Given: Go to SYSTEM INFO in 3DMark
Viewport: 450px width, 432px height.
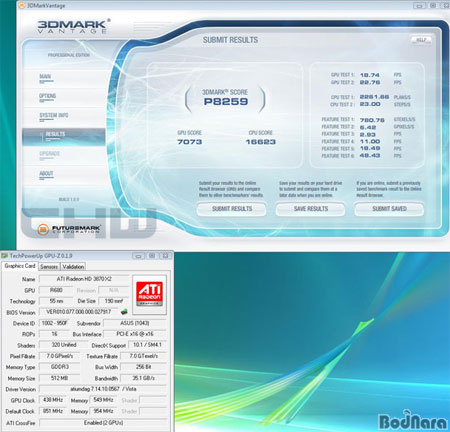Looking at the screenshot, I should [54, 115].
